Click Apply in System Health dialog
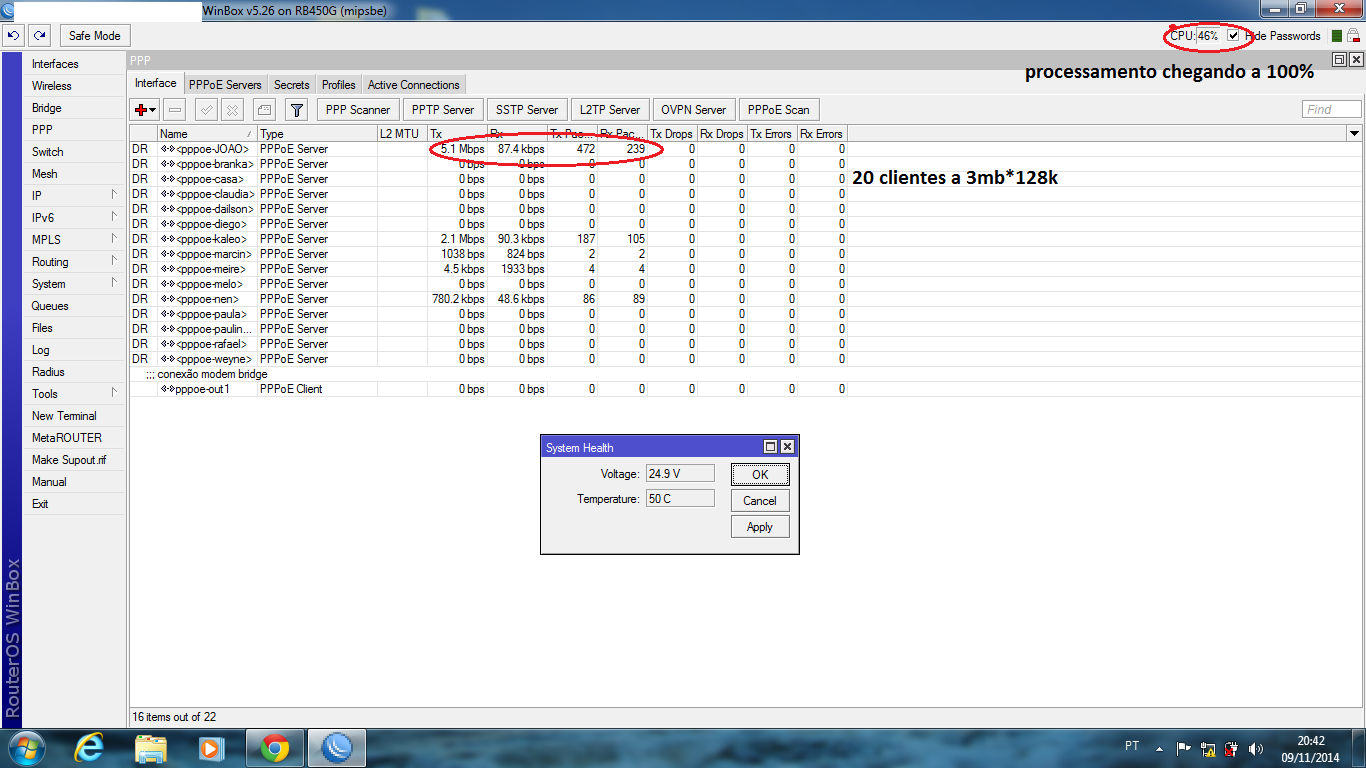1366x768 pixels. 760,527
